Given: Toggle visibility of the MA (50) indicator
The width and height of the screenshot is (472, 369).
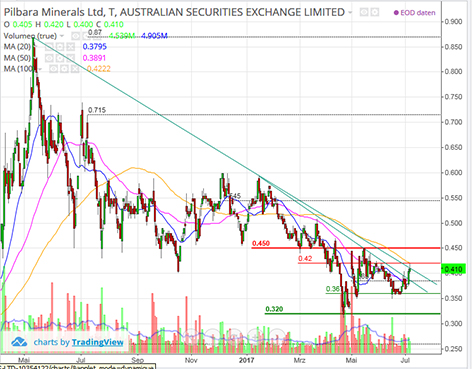Looking at the screenshot, I should click(49, 58).
